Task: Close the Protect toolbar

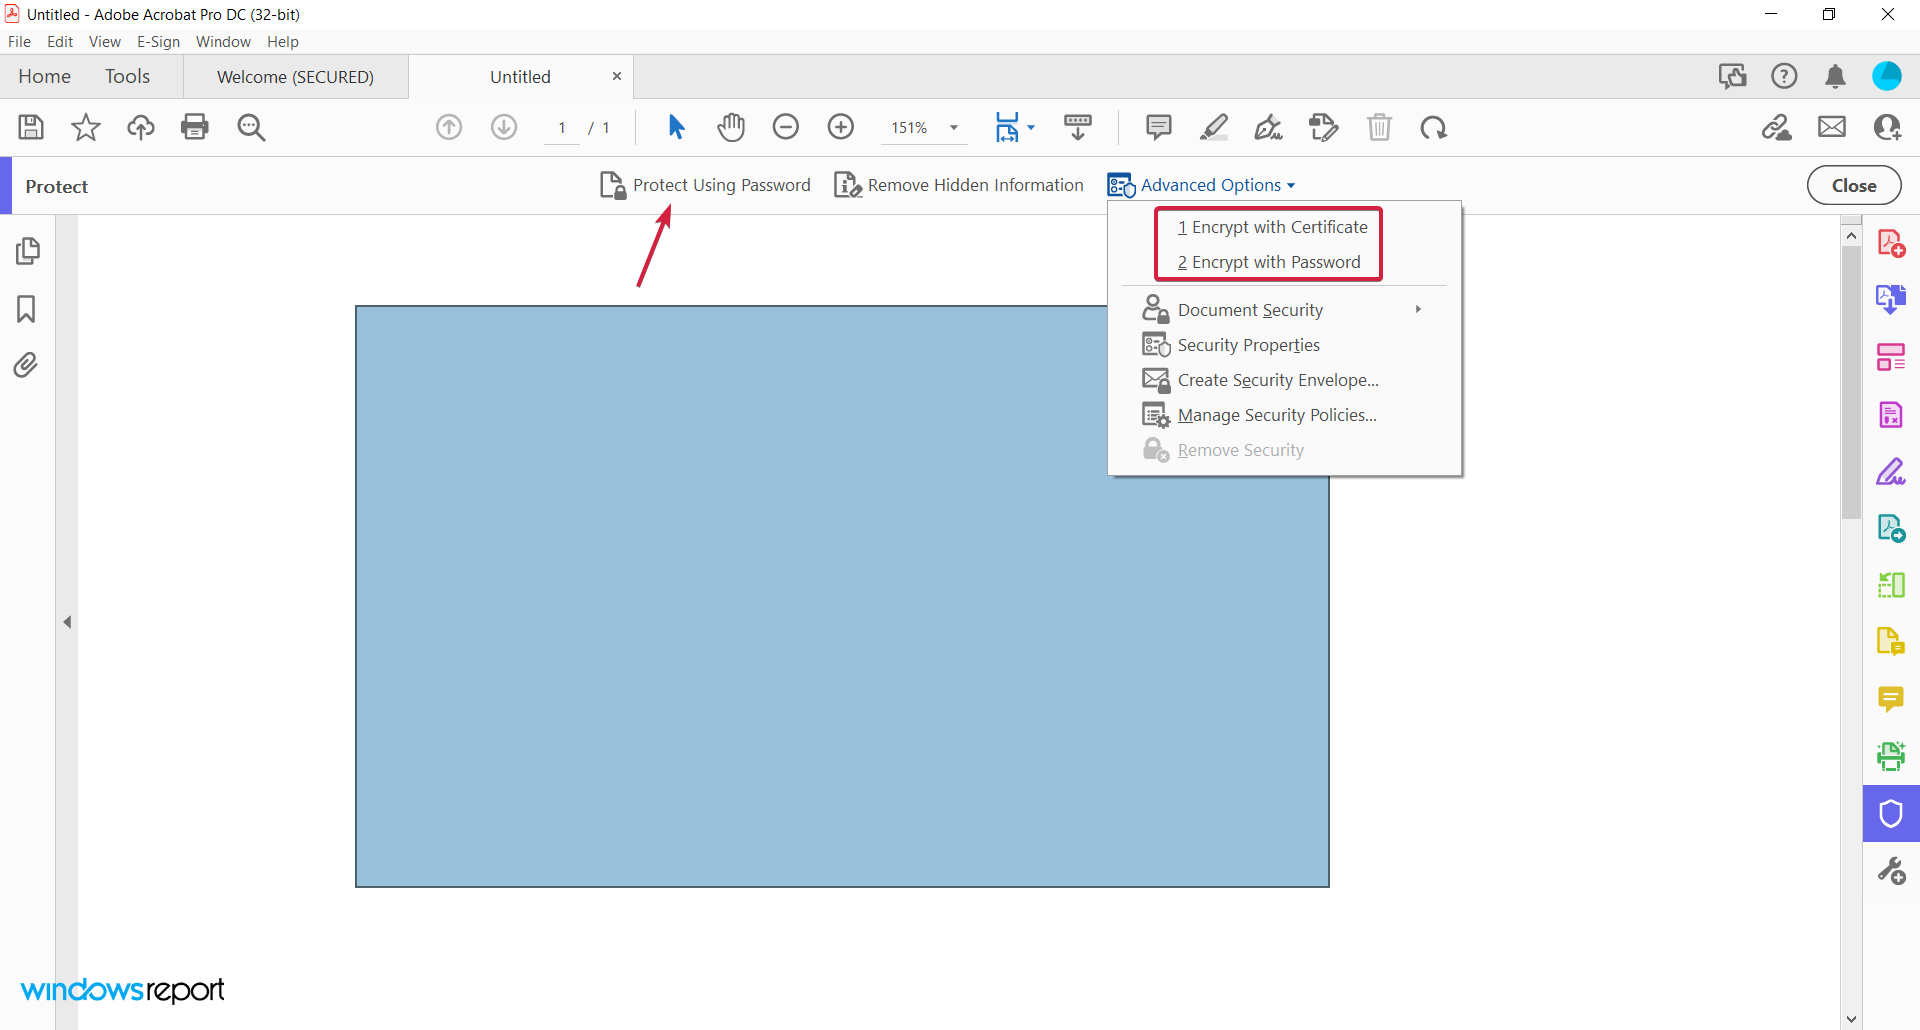Action: pos(1853,185)
